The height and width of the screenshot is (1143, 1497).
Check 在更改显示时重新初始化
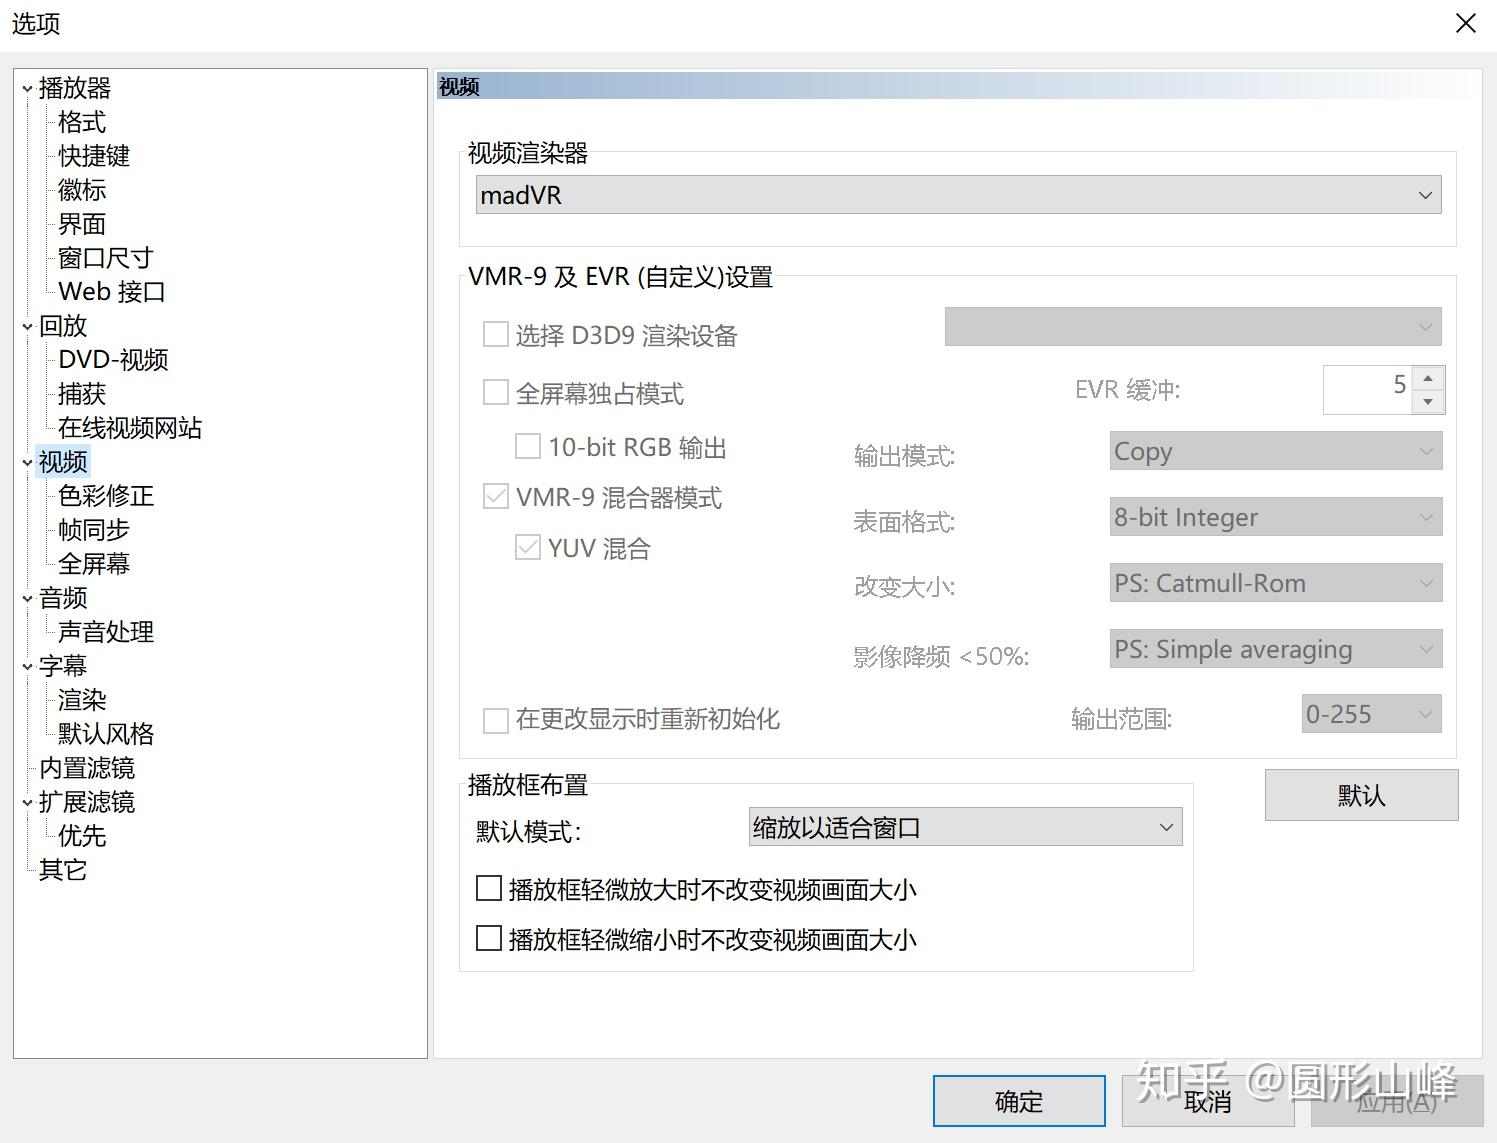tap(495, 720)
